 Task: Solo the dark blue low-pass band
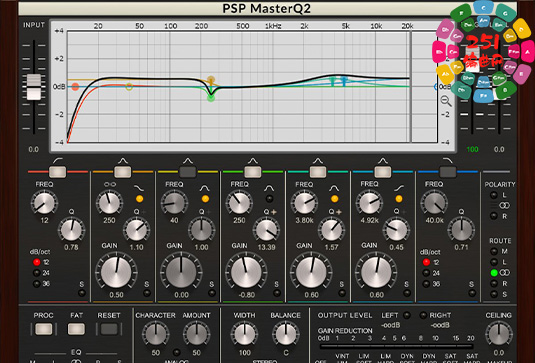(472, 293)
